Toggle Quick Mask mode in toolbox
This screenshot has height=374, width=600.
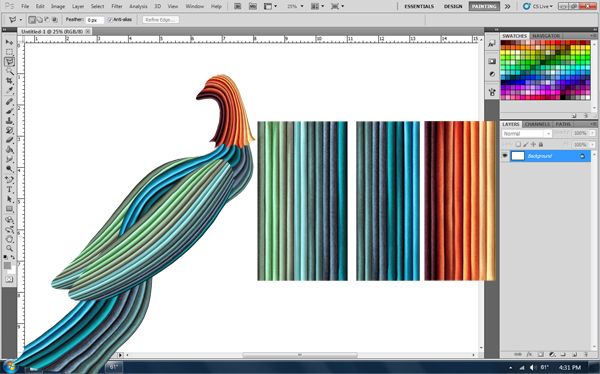coord(9,279)
